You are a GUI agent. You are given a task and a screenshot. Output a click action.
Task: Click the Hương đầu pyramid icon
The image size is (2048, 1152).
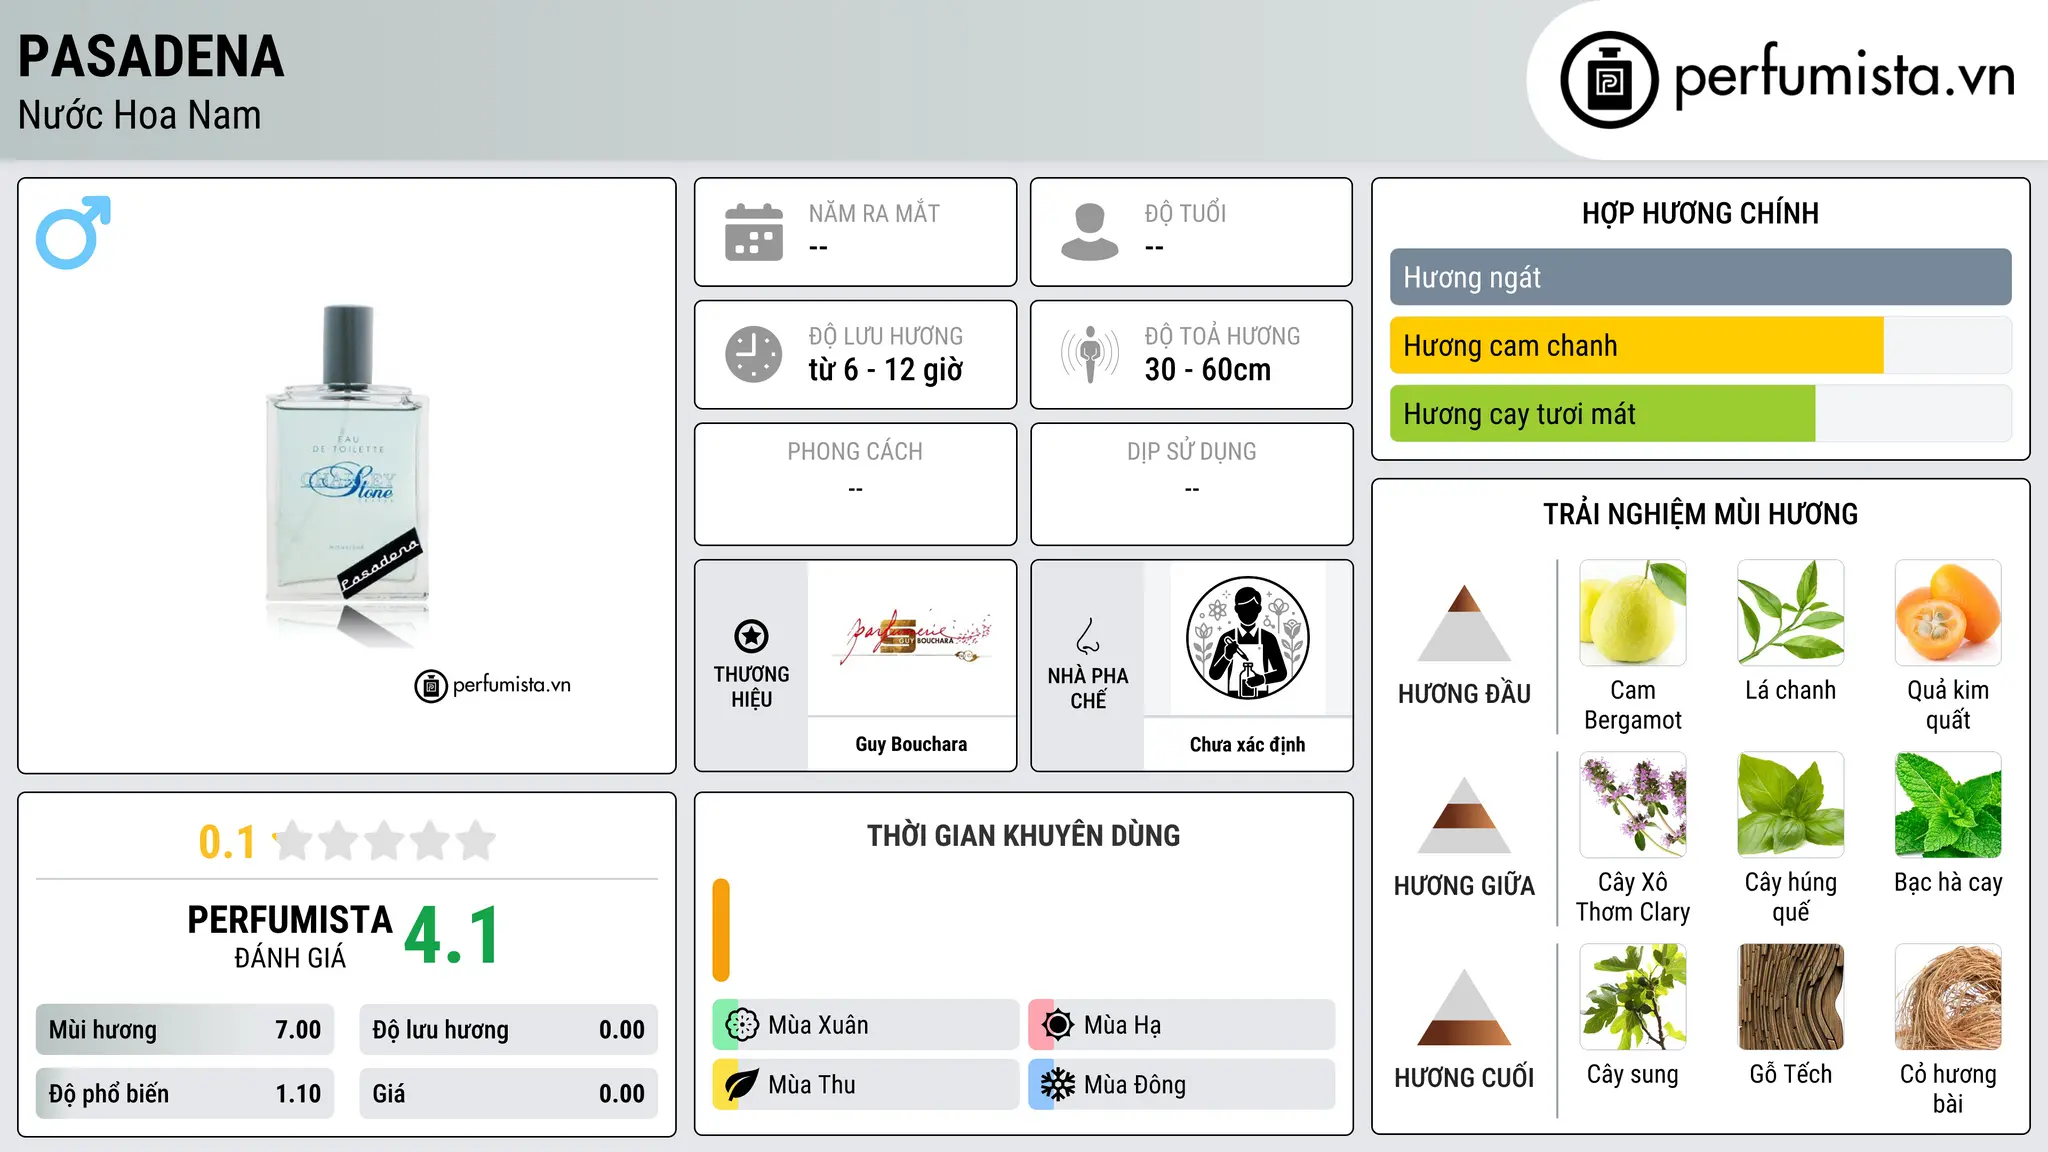[x=1464, y=622]
